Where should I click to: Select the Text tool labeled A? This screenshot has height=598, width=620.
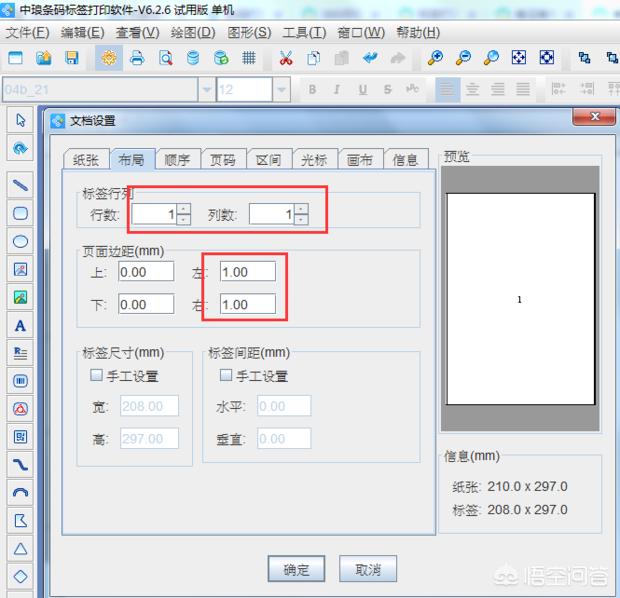click(x=20, y=325)
